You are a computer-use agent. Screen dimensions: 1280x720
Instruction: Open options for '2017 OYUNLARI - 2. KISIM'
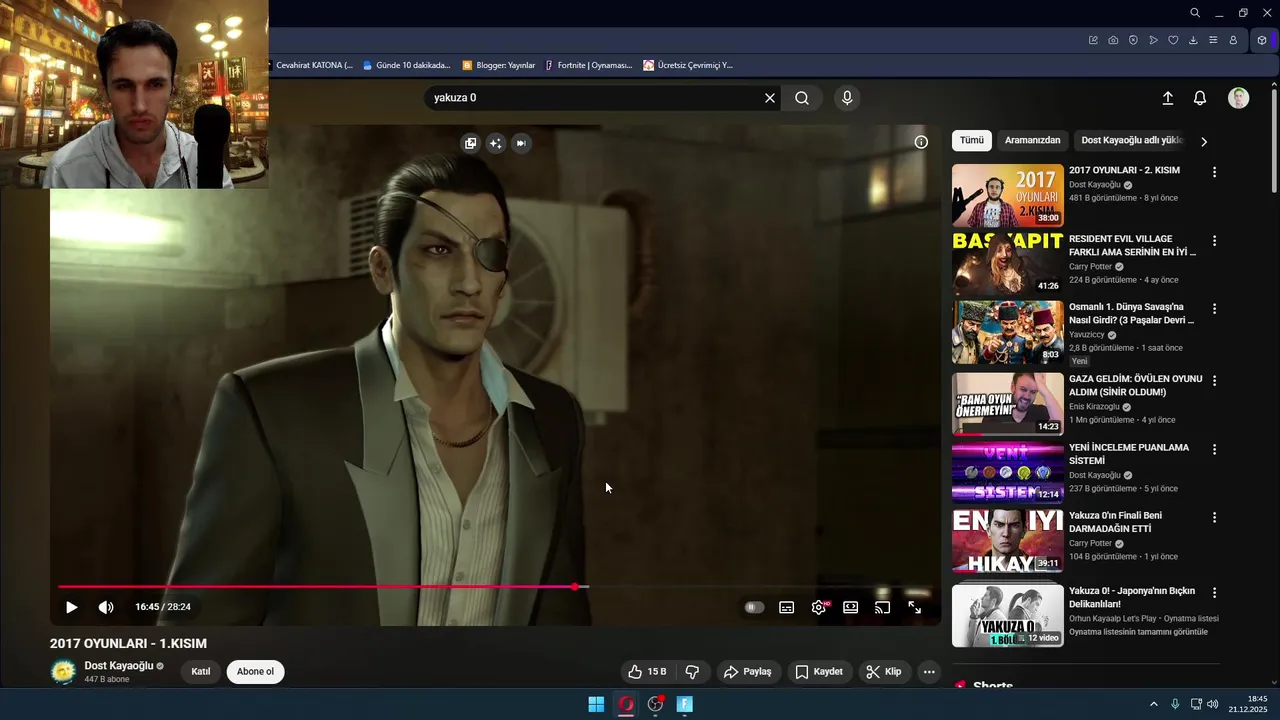click(x=1214, y=172)
